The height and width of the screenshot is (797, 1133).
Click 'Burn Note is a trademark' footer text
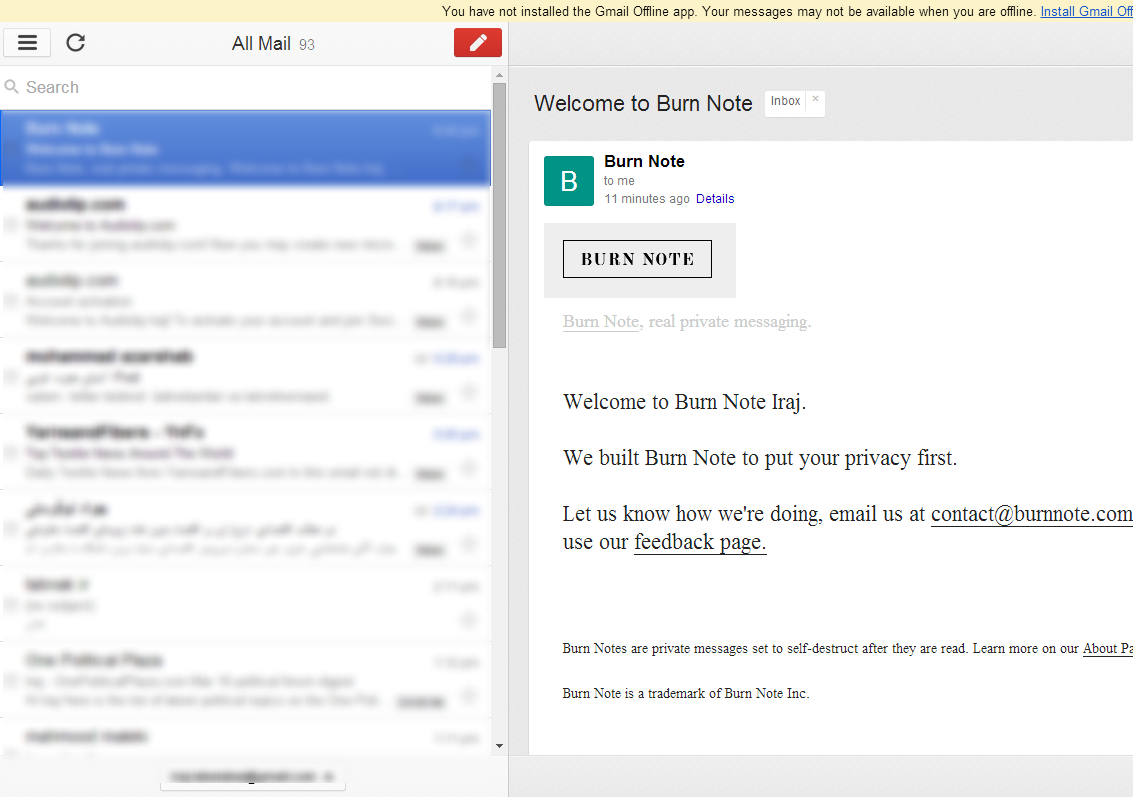[x=686, y=693]
